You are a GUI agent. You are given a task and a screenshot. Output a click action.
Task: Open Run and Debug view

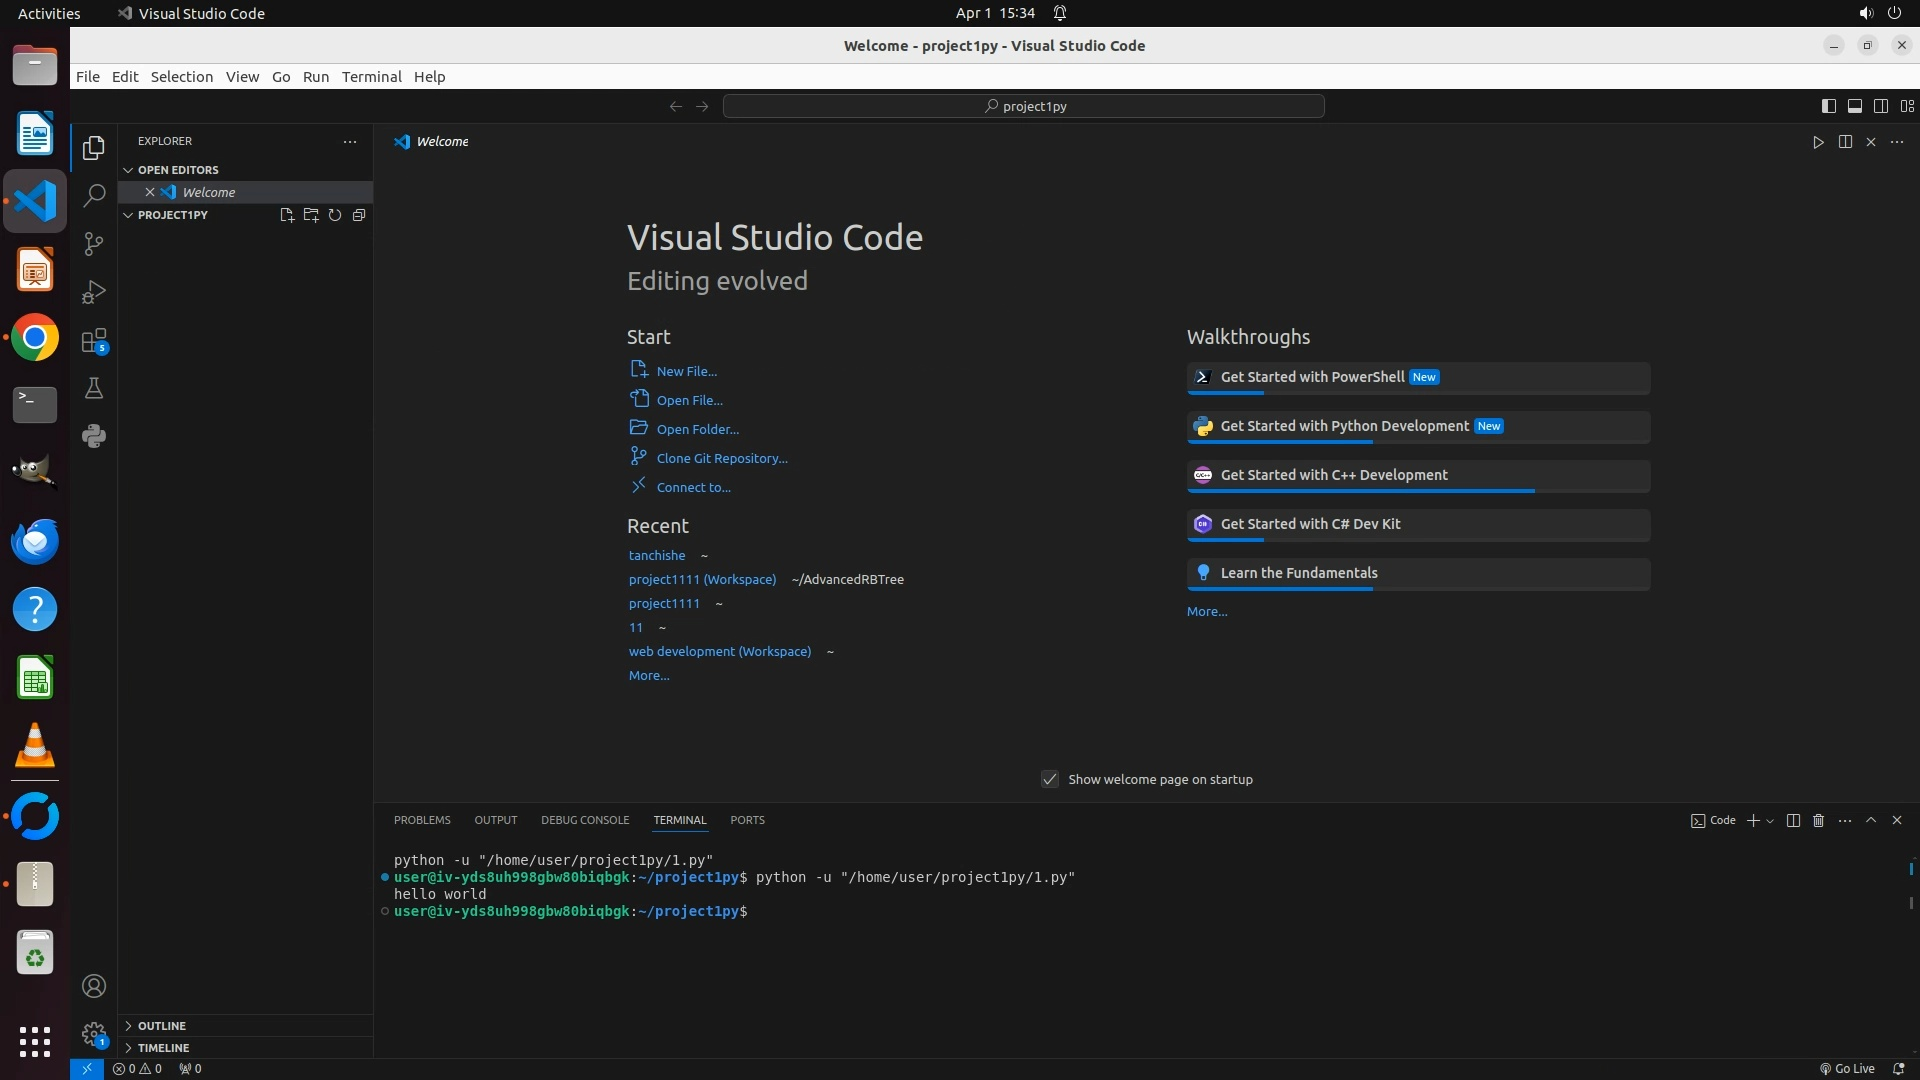(x=94, y=292)
